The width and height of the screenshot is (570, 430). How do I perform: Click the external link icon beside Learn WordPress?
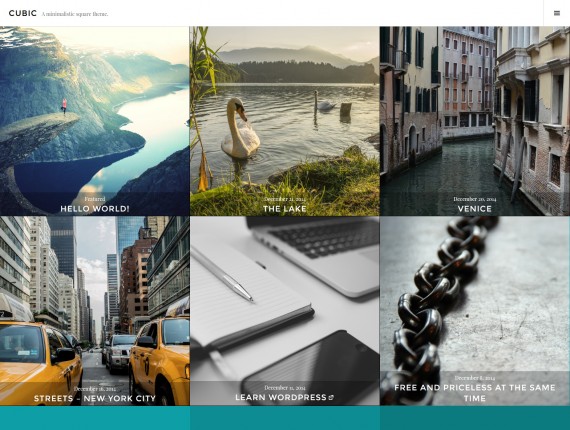pyautogui.click(x=331, y=398)
